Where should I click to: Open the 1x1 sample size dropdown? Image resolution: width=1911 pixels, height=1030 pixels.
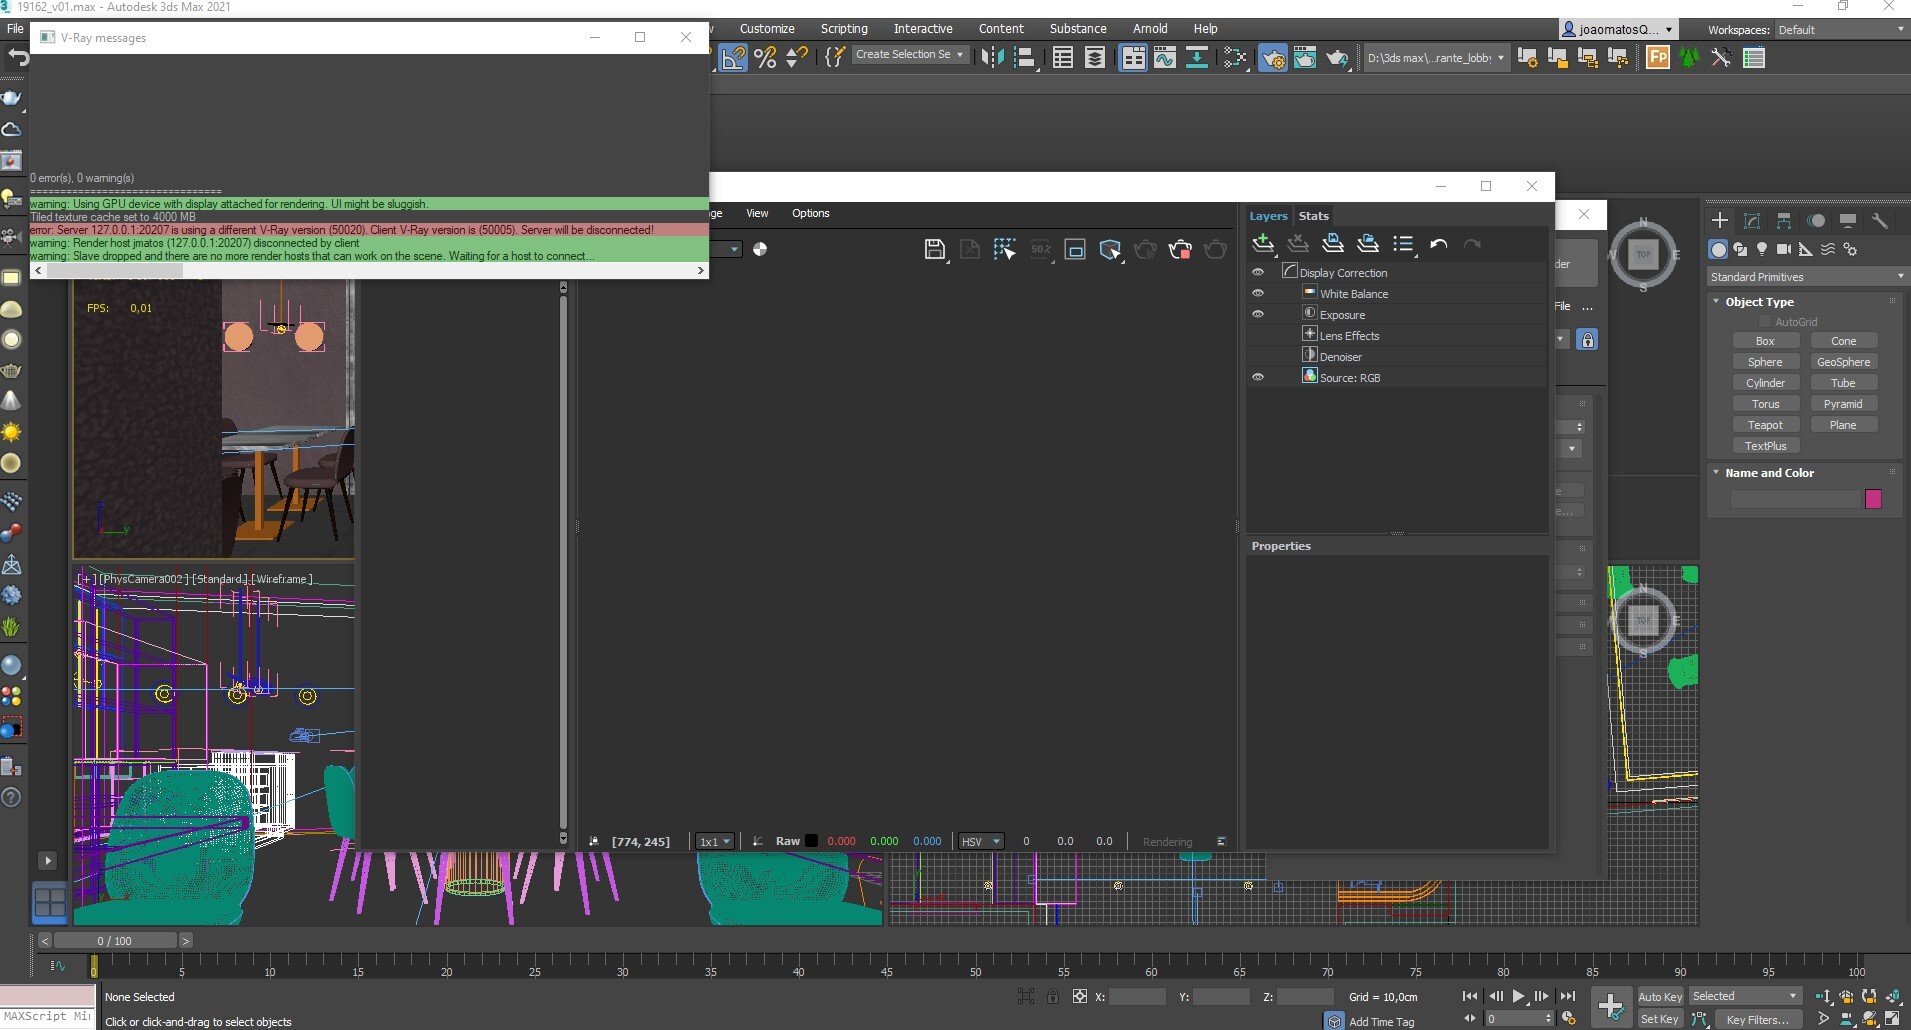point(715,841)
